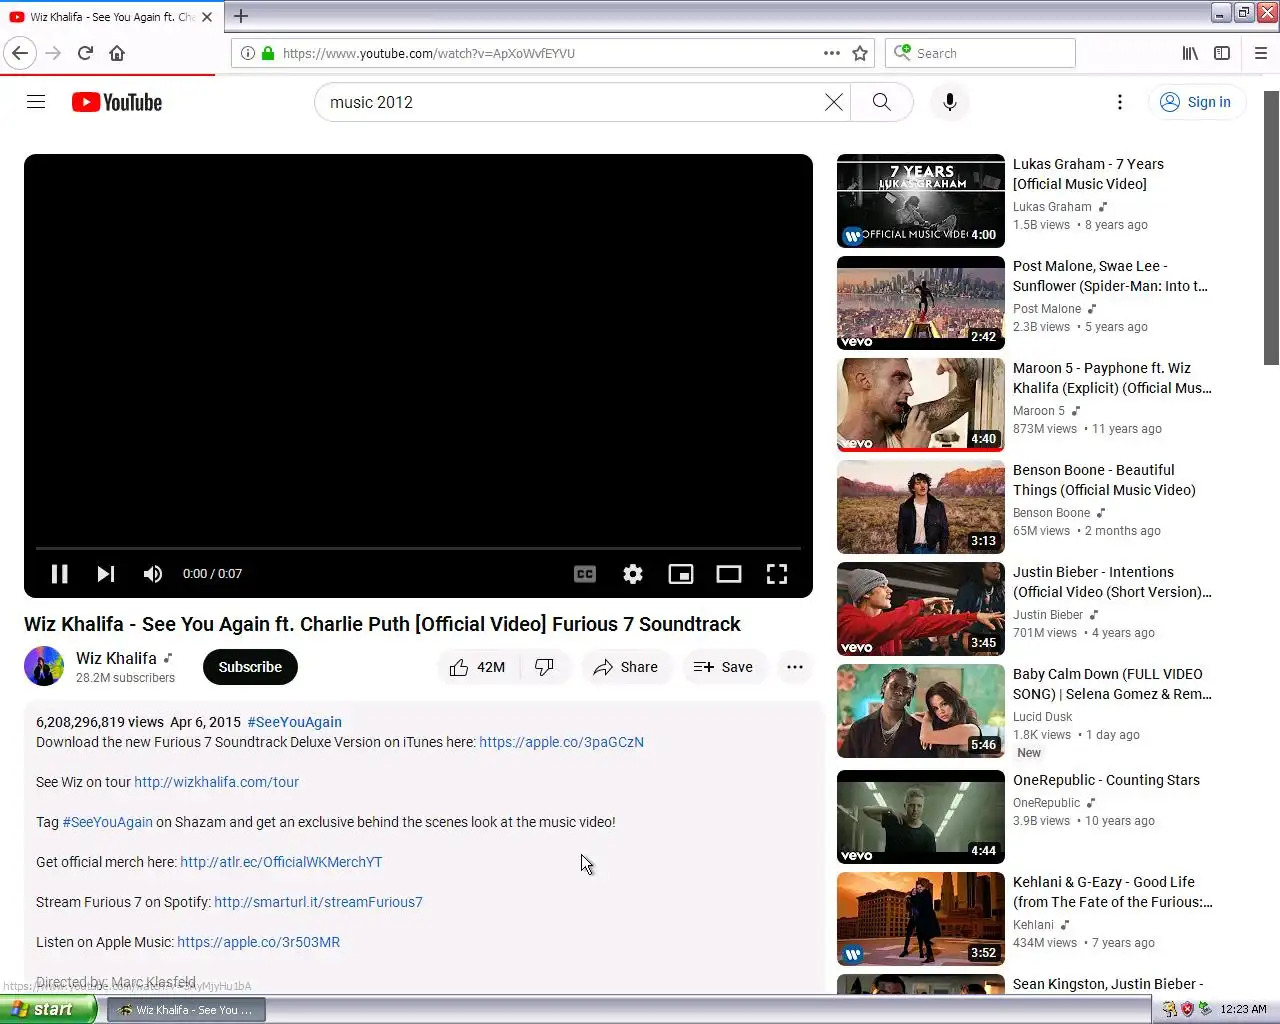Viewport: 1280px width, 1024px height.
Task: Select Wiz Khalifa taskbar window button
Action: 186,1010
